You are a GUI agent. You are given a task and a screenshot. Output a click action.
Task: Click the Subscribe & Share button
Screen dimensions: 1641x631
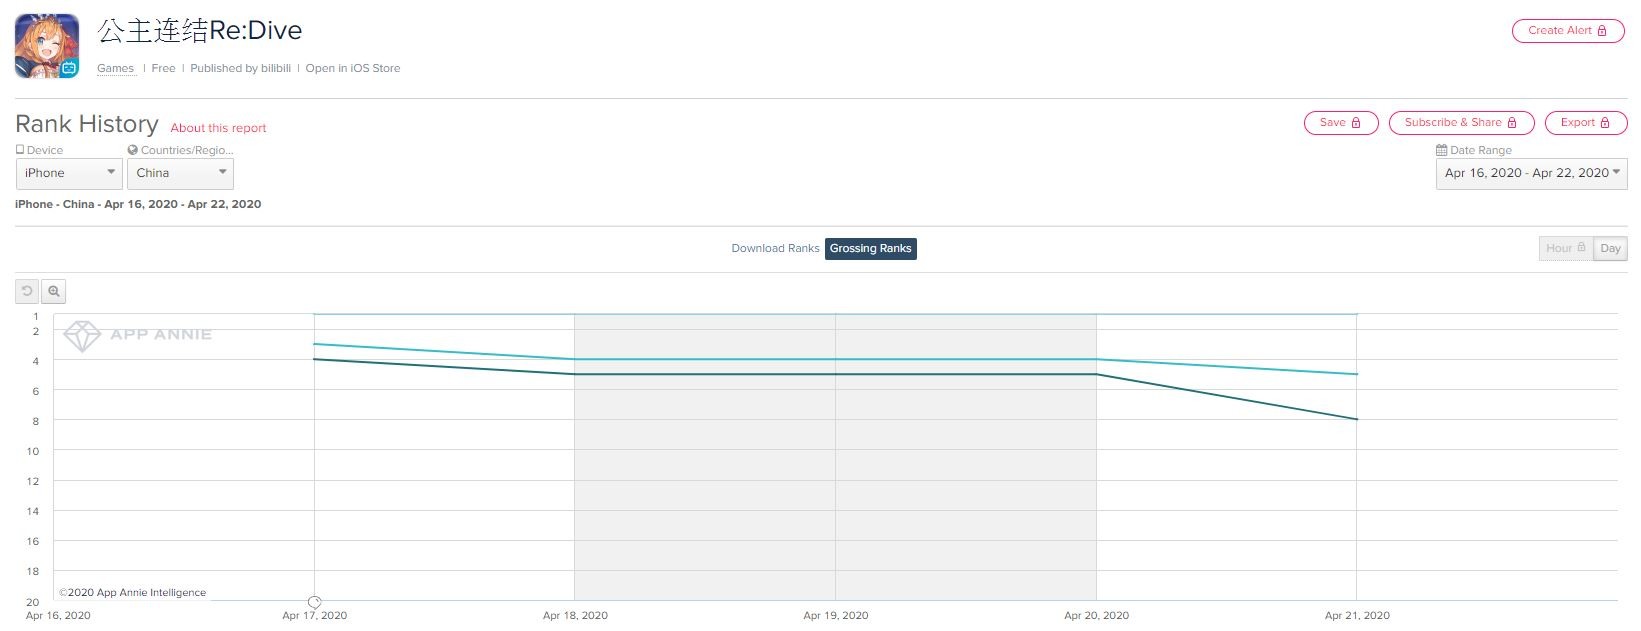tap(1460, 123)
